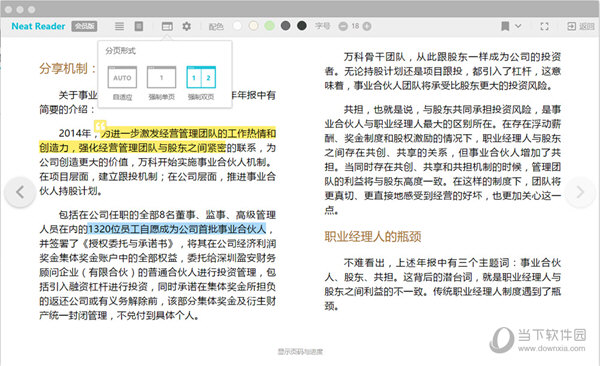This screenshot has width=600, height=366.
Task: Add a bookmark with bookmark icon
Action: 505,26
